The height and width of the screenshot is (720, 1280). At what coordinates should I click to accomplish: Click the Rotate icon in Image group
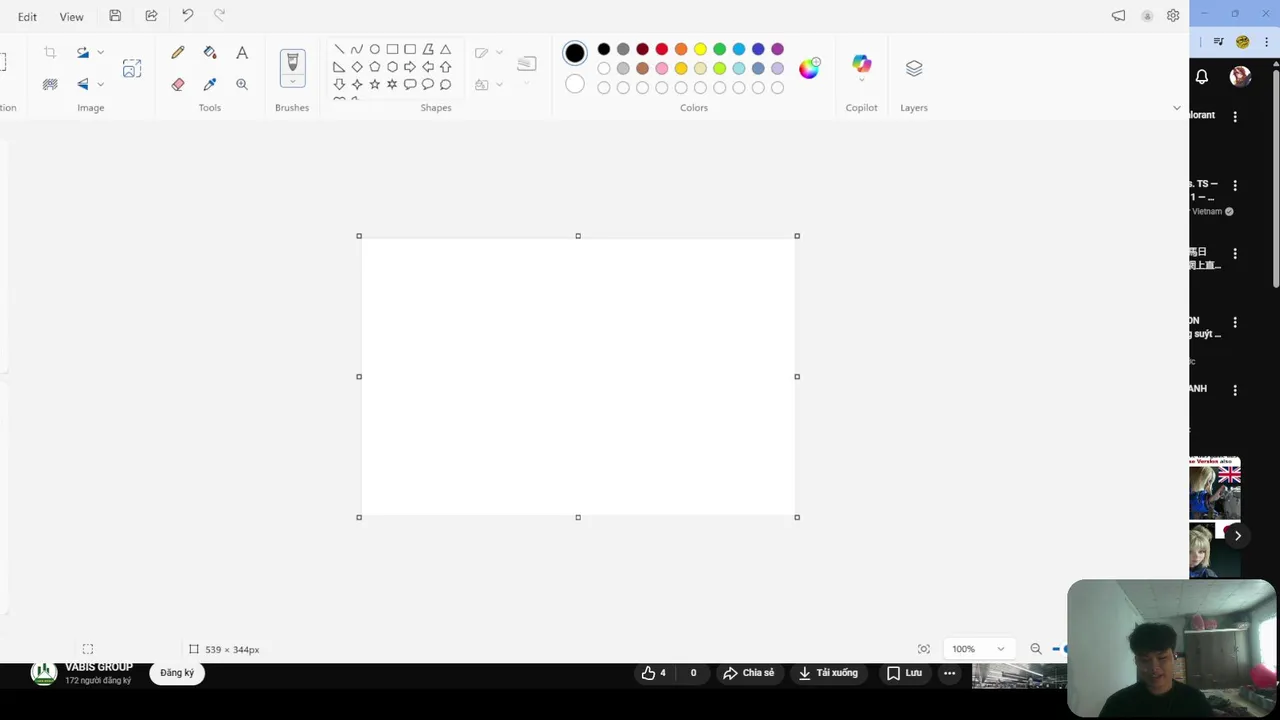(x=83, y=52)
